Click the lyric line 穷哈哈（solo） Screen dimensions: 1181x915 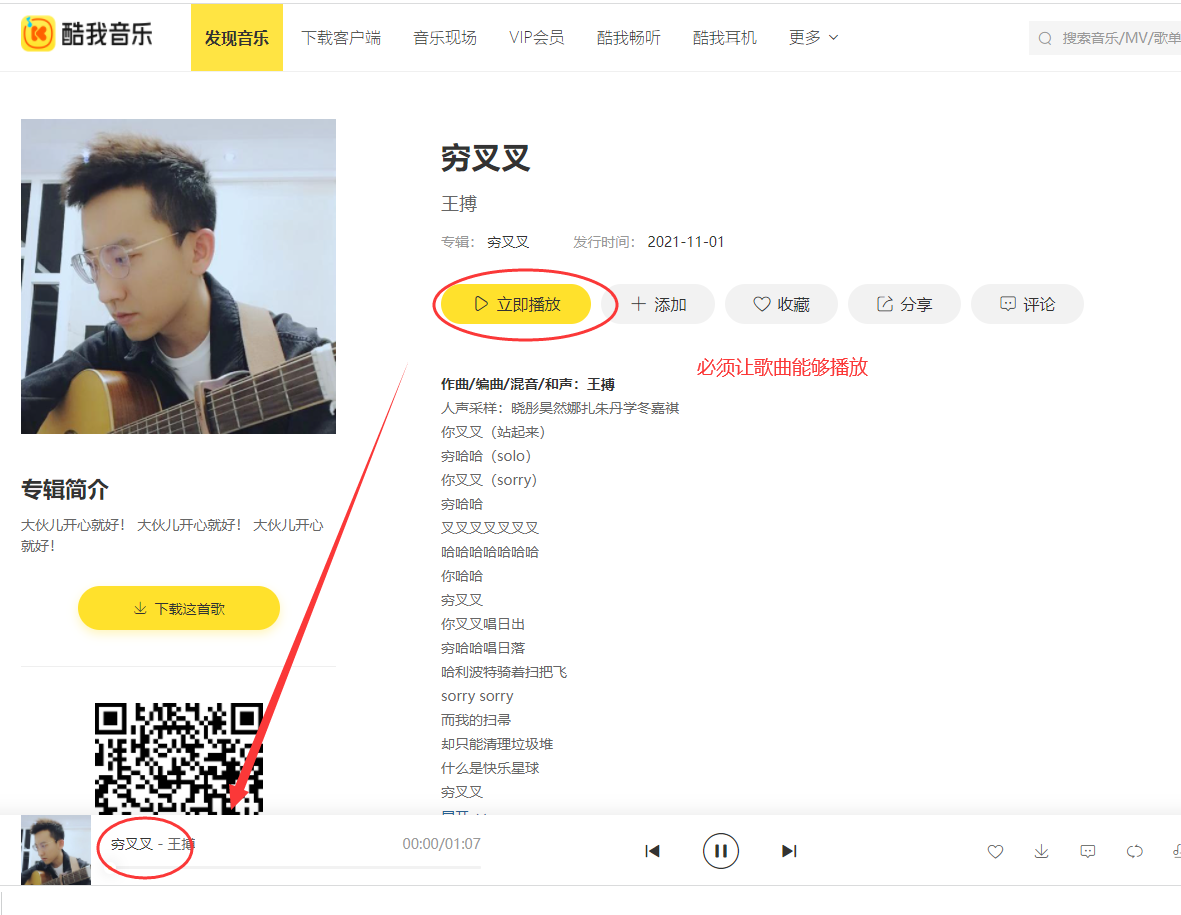tap(486, 456)
